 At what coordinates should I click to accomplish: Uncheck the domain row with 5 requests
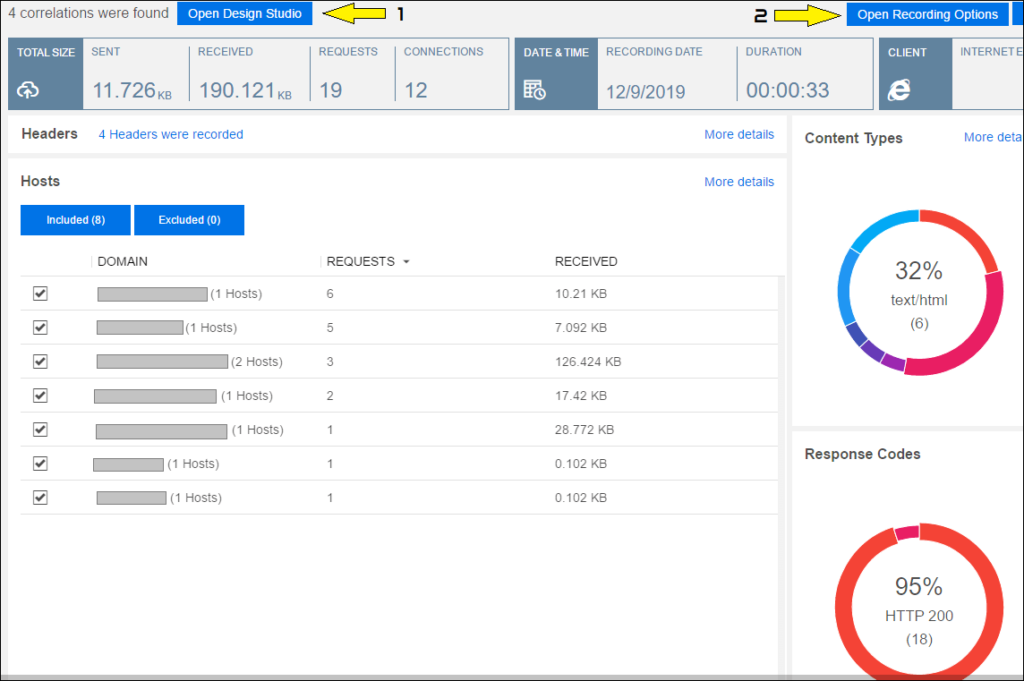[40, 328]
